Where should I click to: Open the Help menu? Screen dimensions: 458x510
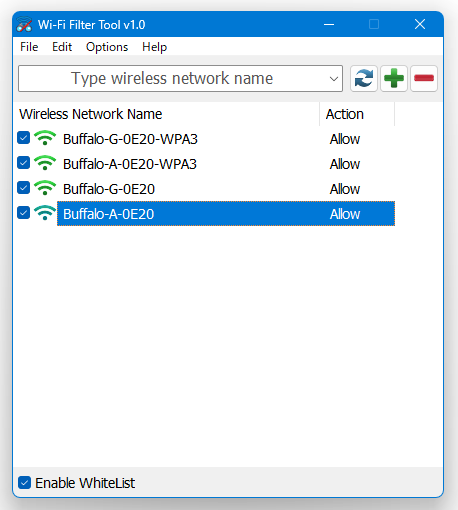tap(154, 47)
